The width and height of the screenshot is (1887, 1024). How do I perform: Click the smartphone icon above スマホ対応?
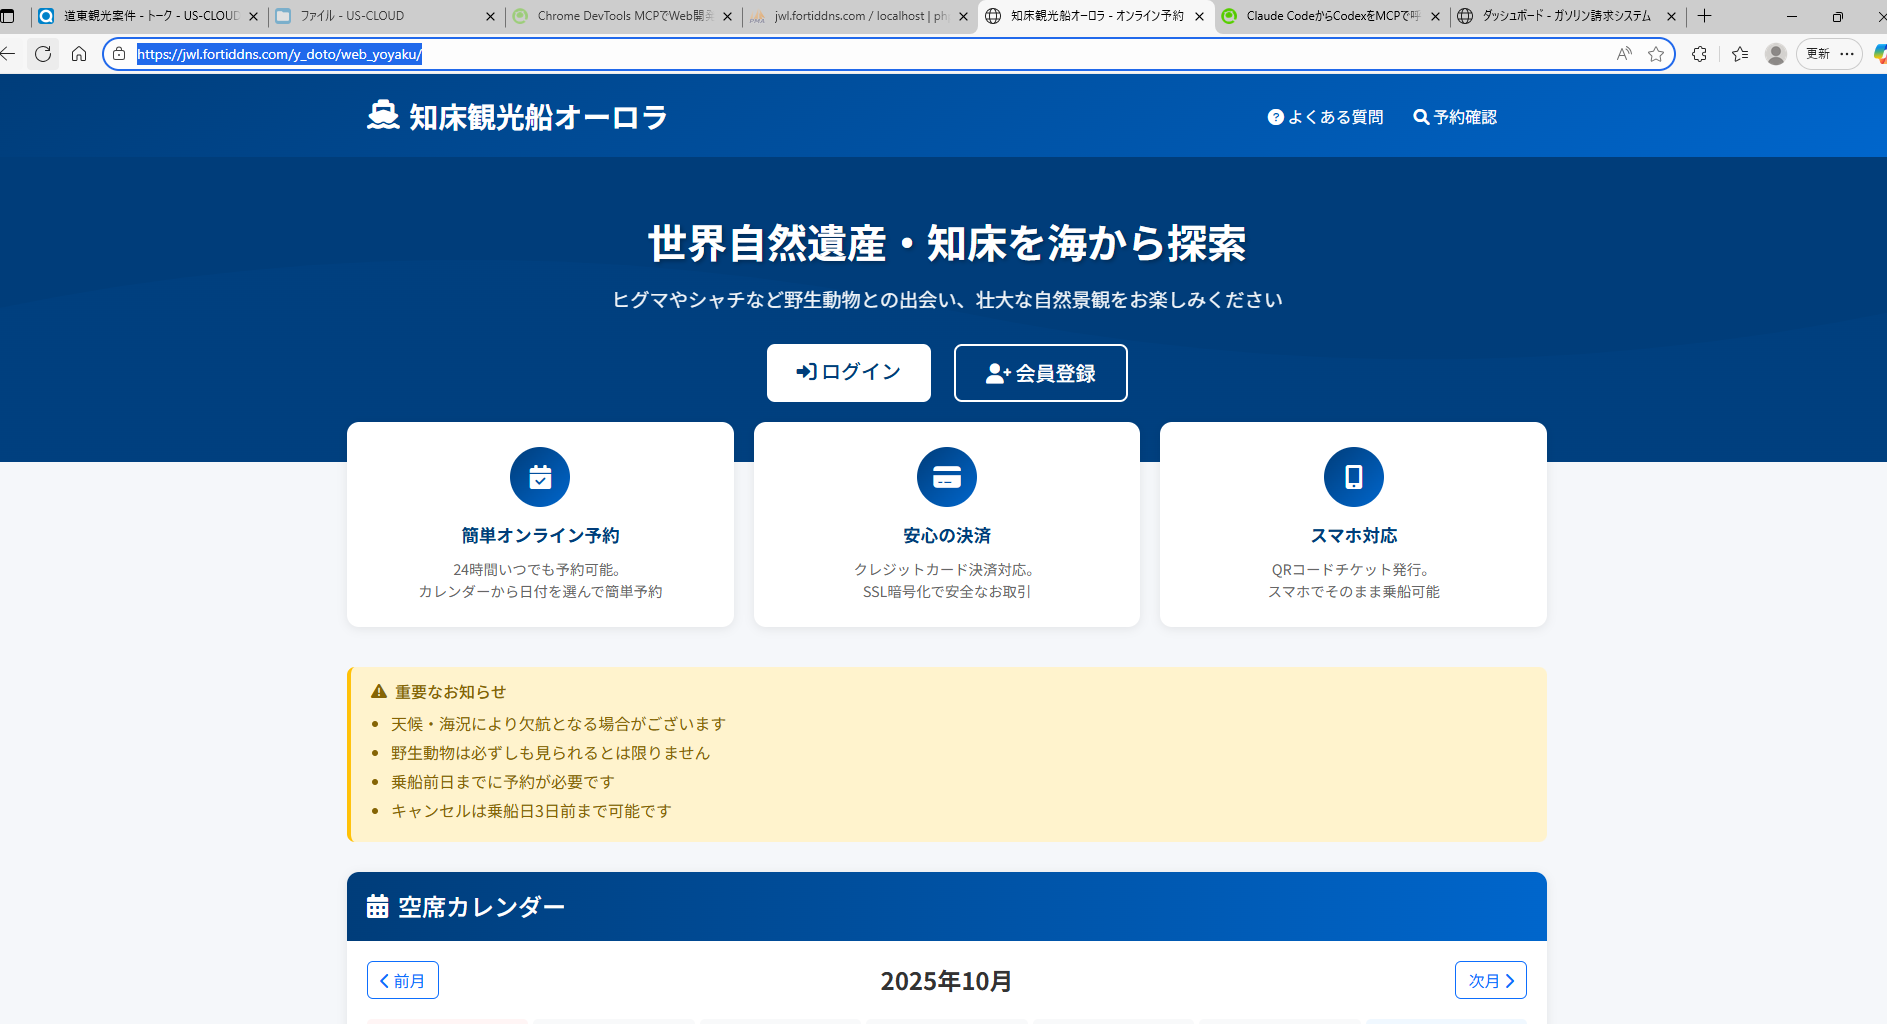[x=1353, y=477]
